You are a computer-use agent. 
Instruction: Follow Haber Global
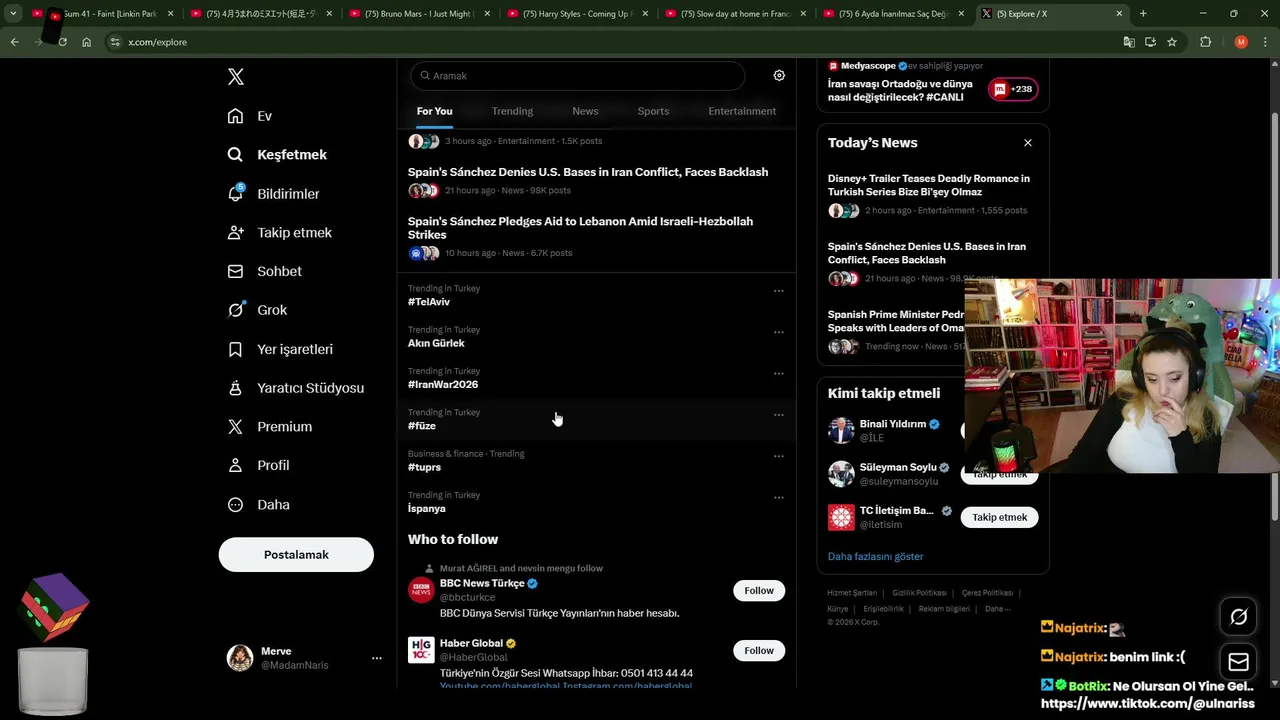point(759,650)
